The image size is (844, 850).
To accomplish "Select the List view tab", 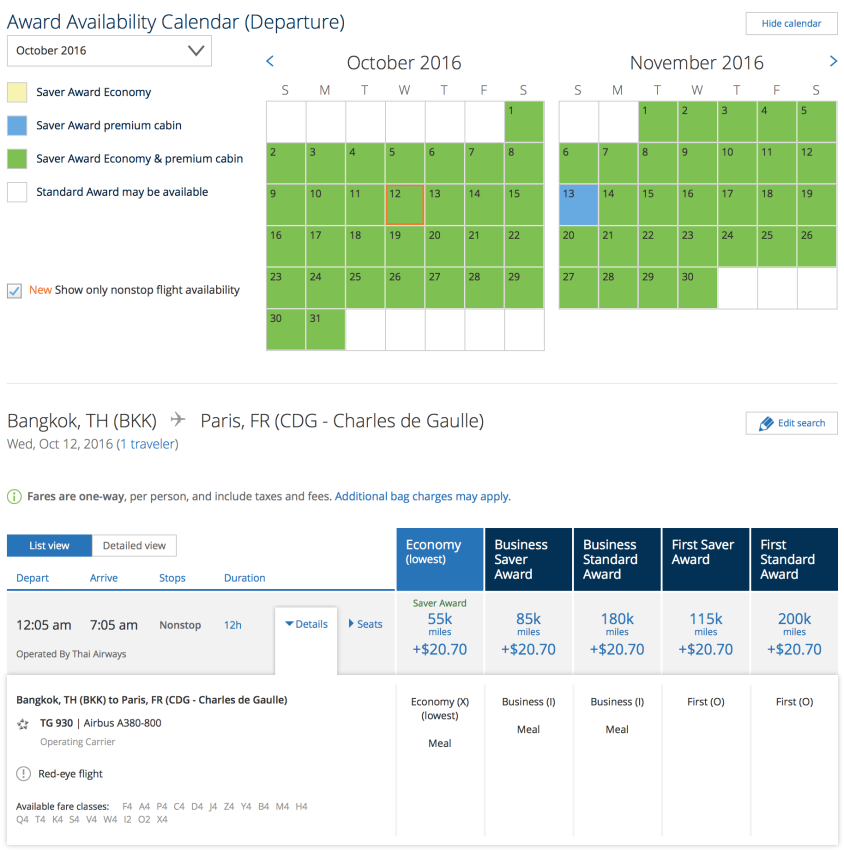I will [x=49, y=546].
